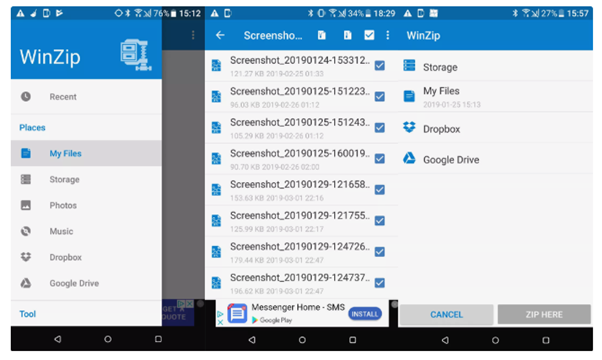The width and height of the screenshot is (602, 360).
Task: Open Photos in the drawer menu
Action: click(86, 205)
